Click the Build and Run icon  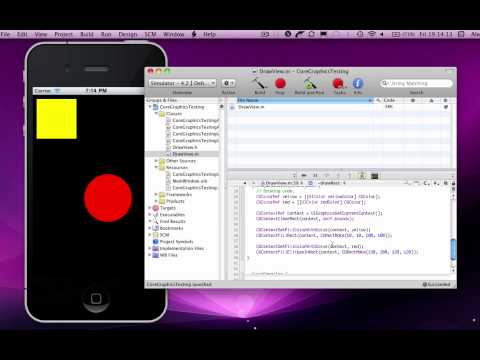pyautogui.click(x=310, y=83)
